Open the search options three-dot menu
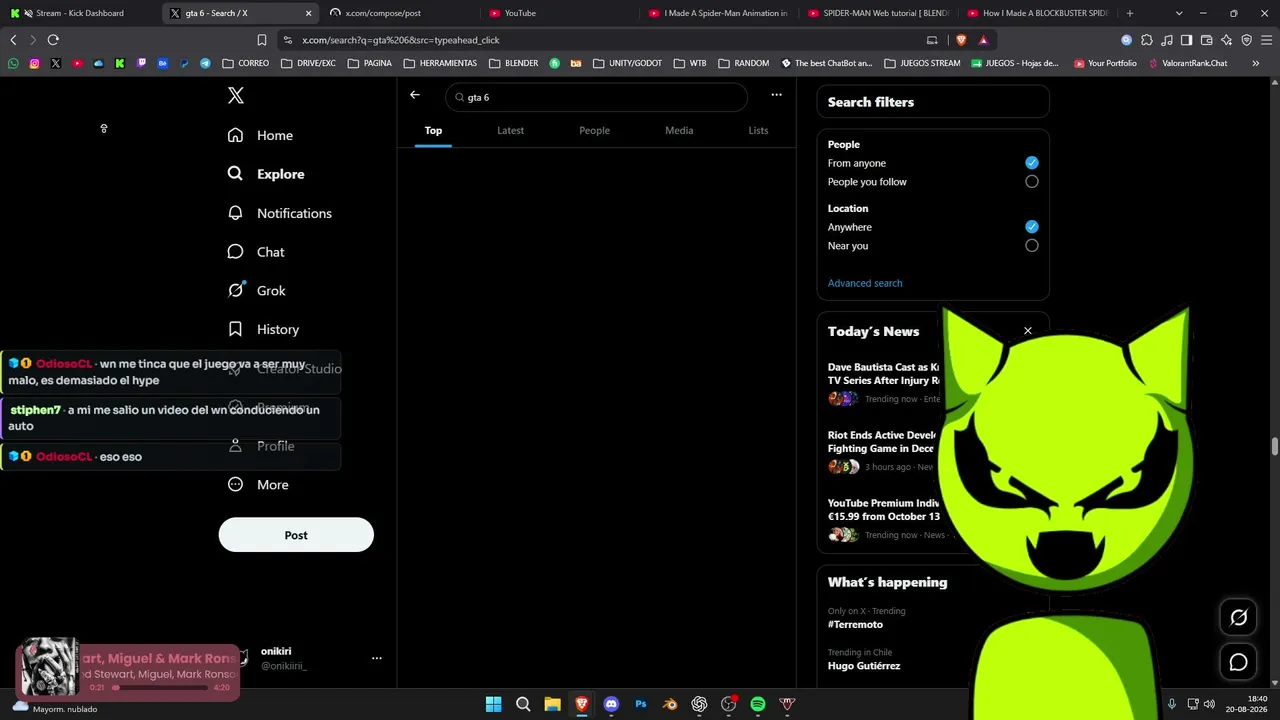The height and width of the screenshot is (720, 1280). [776, 95]
